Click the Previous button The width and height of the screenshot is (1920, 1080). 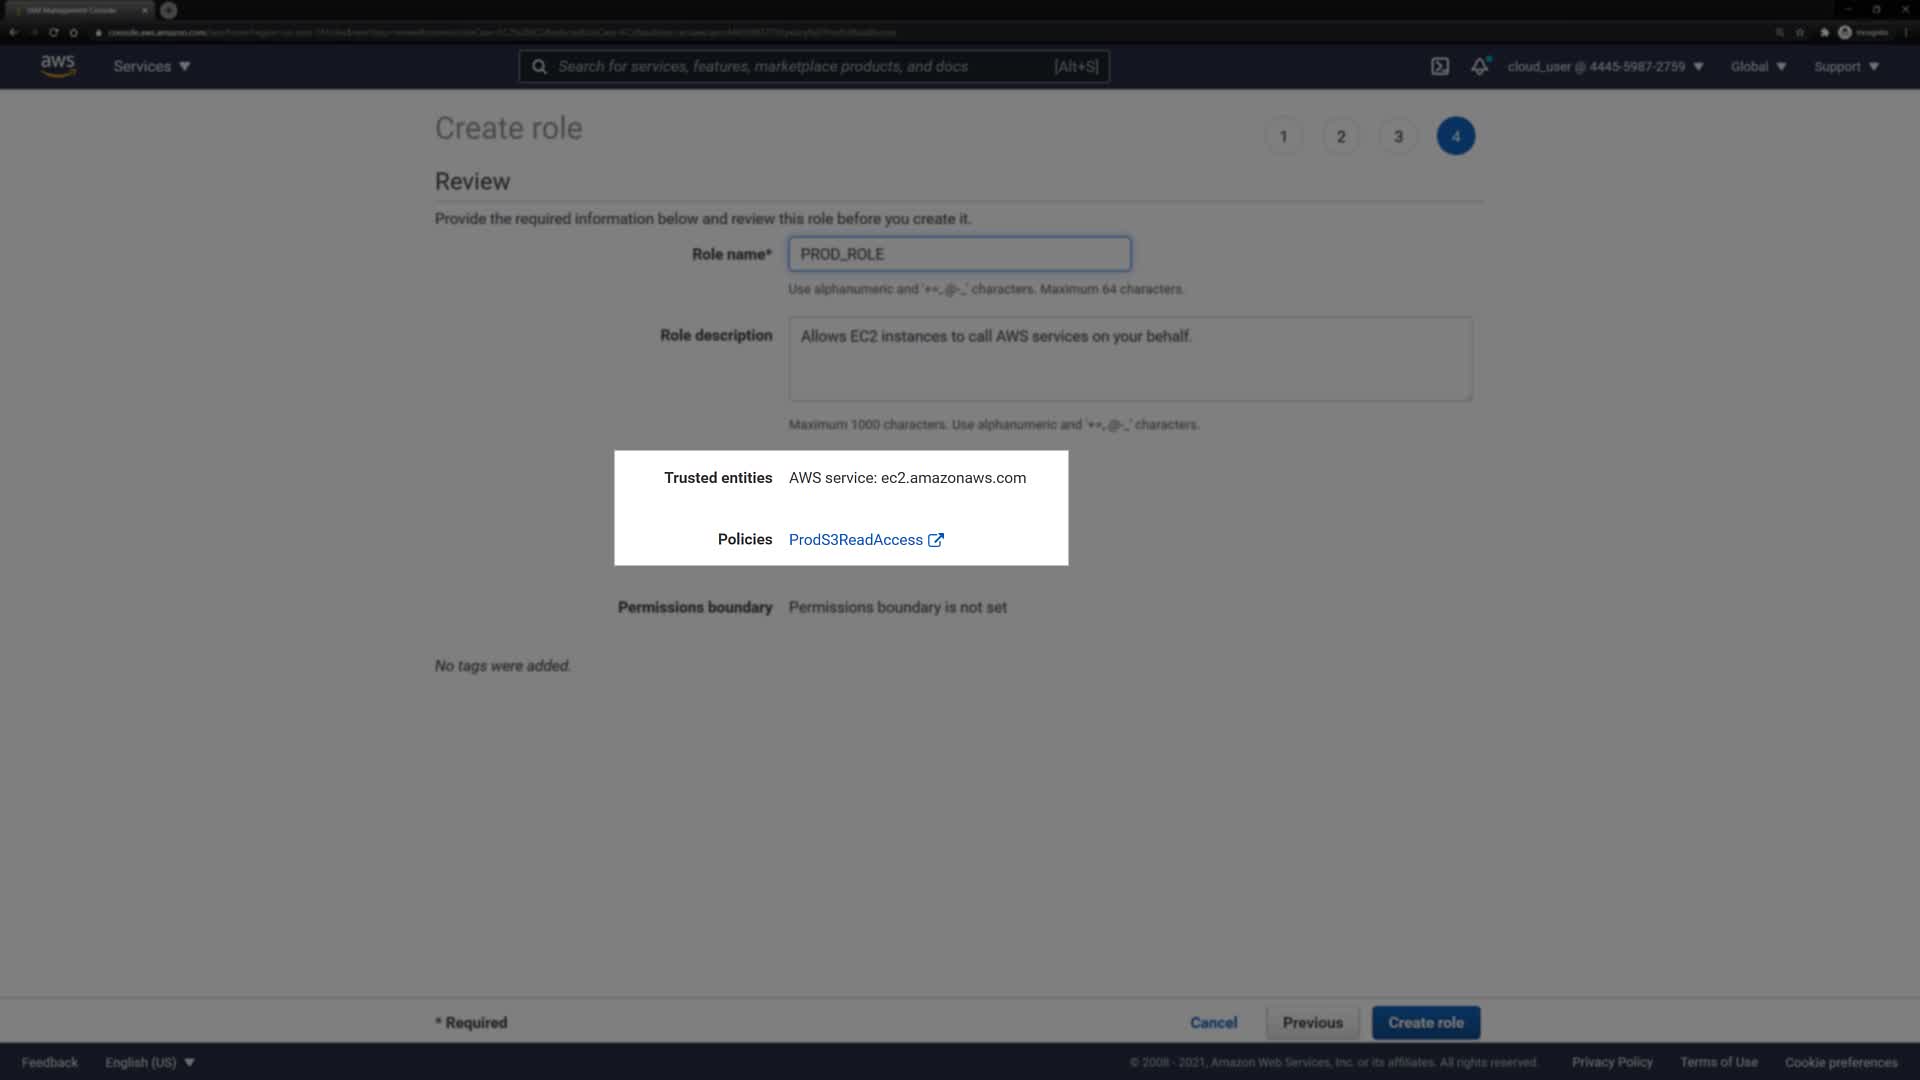[1312, 1022]
